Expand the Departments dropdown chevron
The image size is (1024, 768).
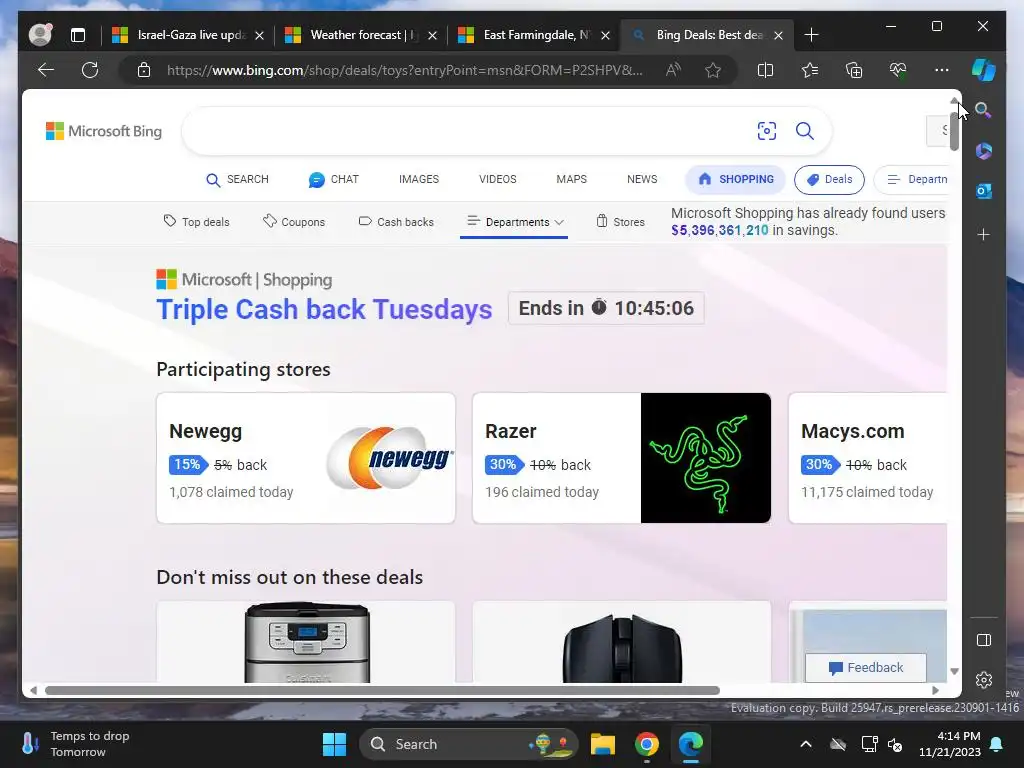559,222
